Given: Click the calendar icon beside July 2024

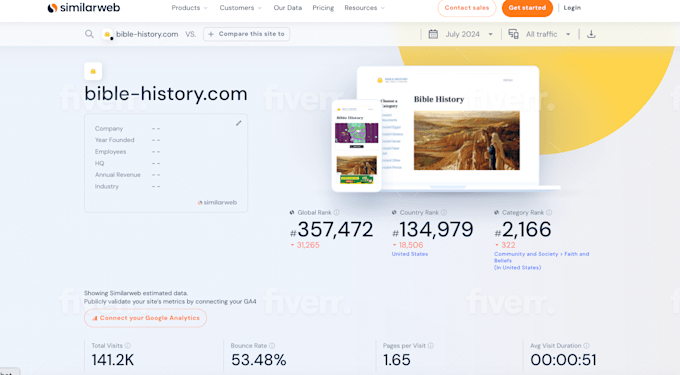Looking at the screenshot, I should point(433,34).
